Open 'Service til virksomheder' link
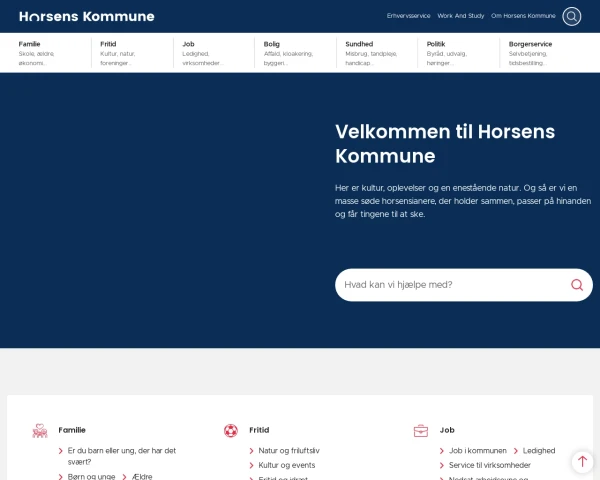600x480 pixels. pyautogui.click(x=489, y=465)
